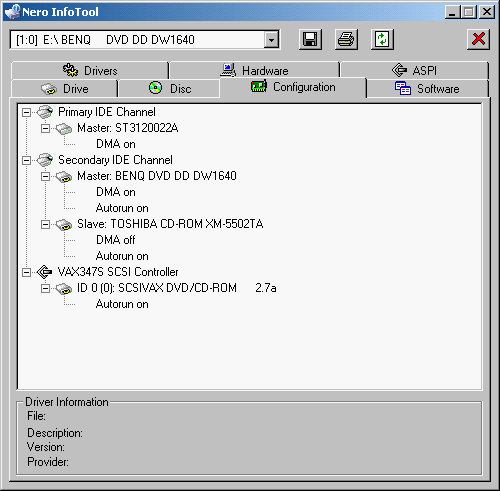Click the File: label in Driver Information
Image resolution: width=500 pixels, height=491 pixels.
point(37,416)
